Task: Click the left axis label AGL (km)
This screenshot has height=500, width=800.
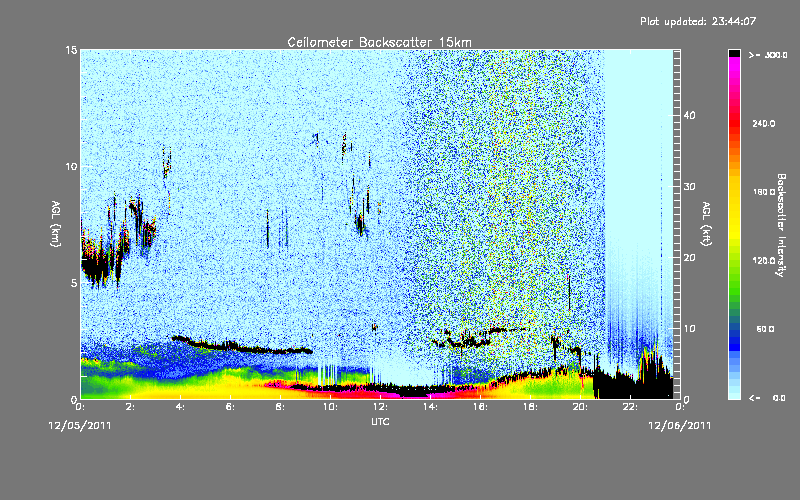Action: (x=56, y=223)
